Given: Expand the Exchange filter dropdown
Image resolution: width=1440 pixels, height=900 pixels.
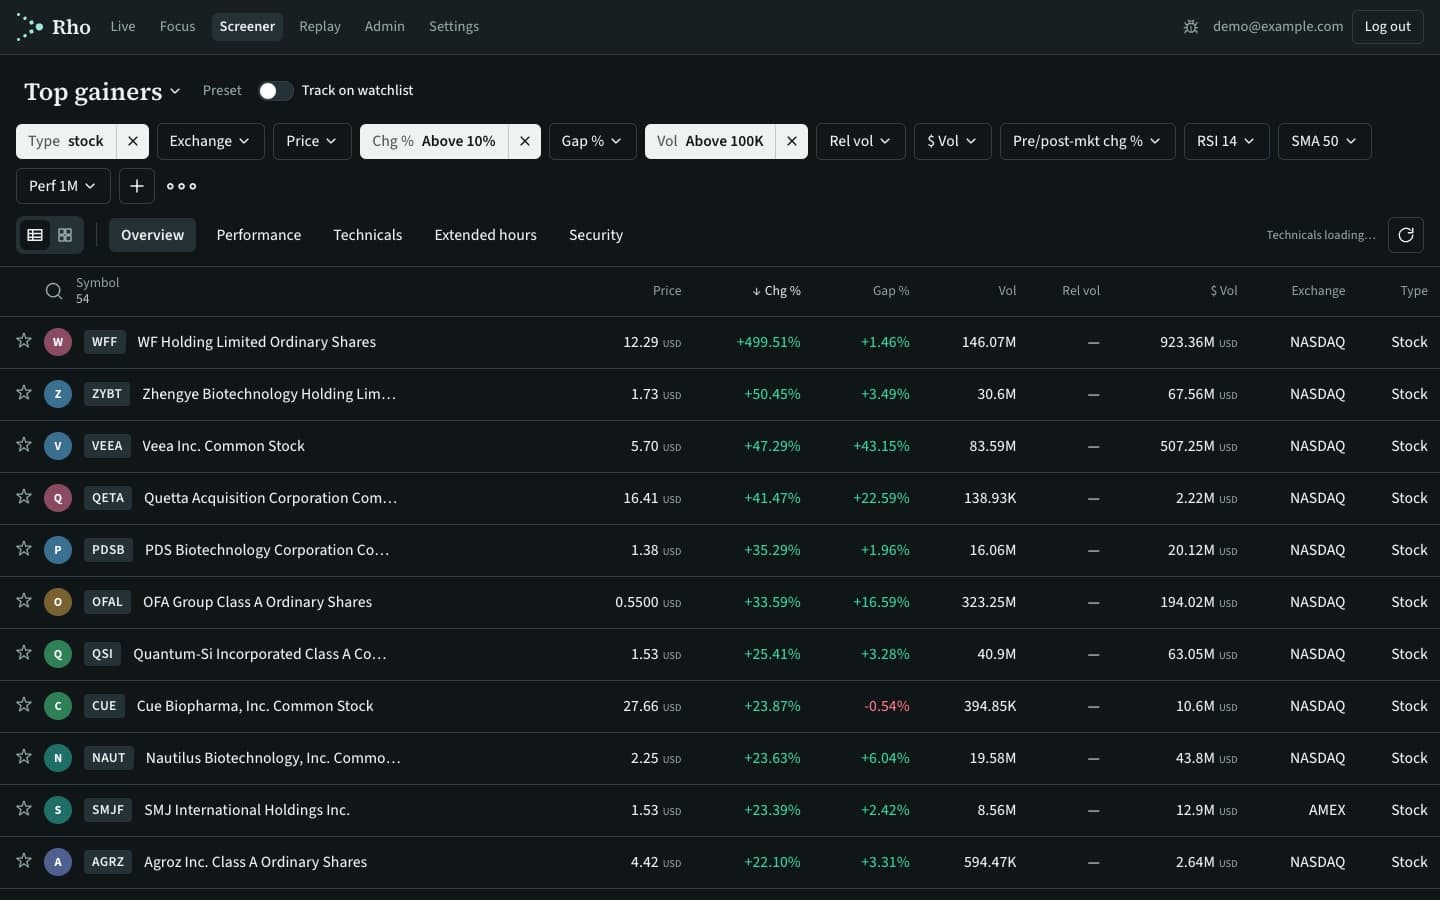Looking at the screenshot, I should point(210,141).
